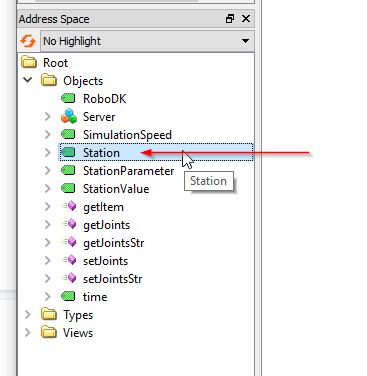The image size is (367, 376).
Task: Collapse the Objects folder
Action: click(28, 80)
